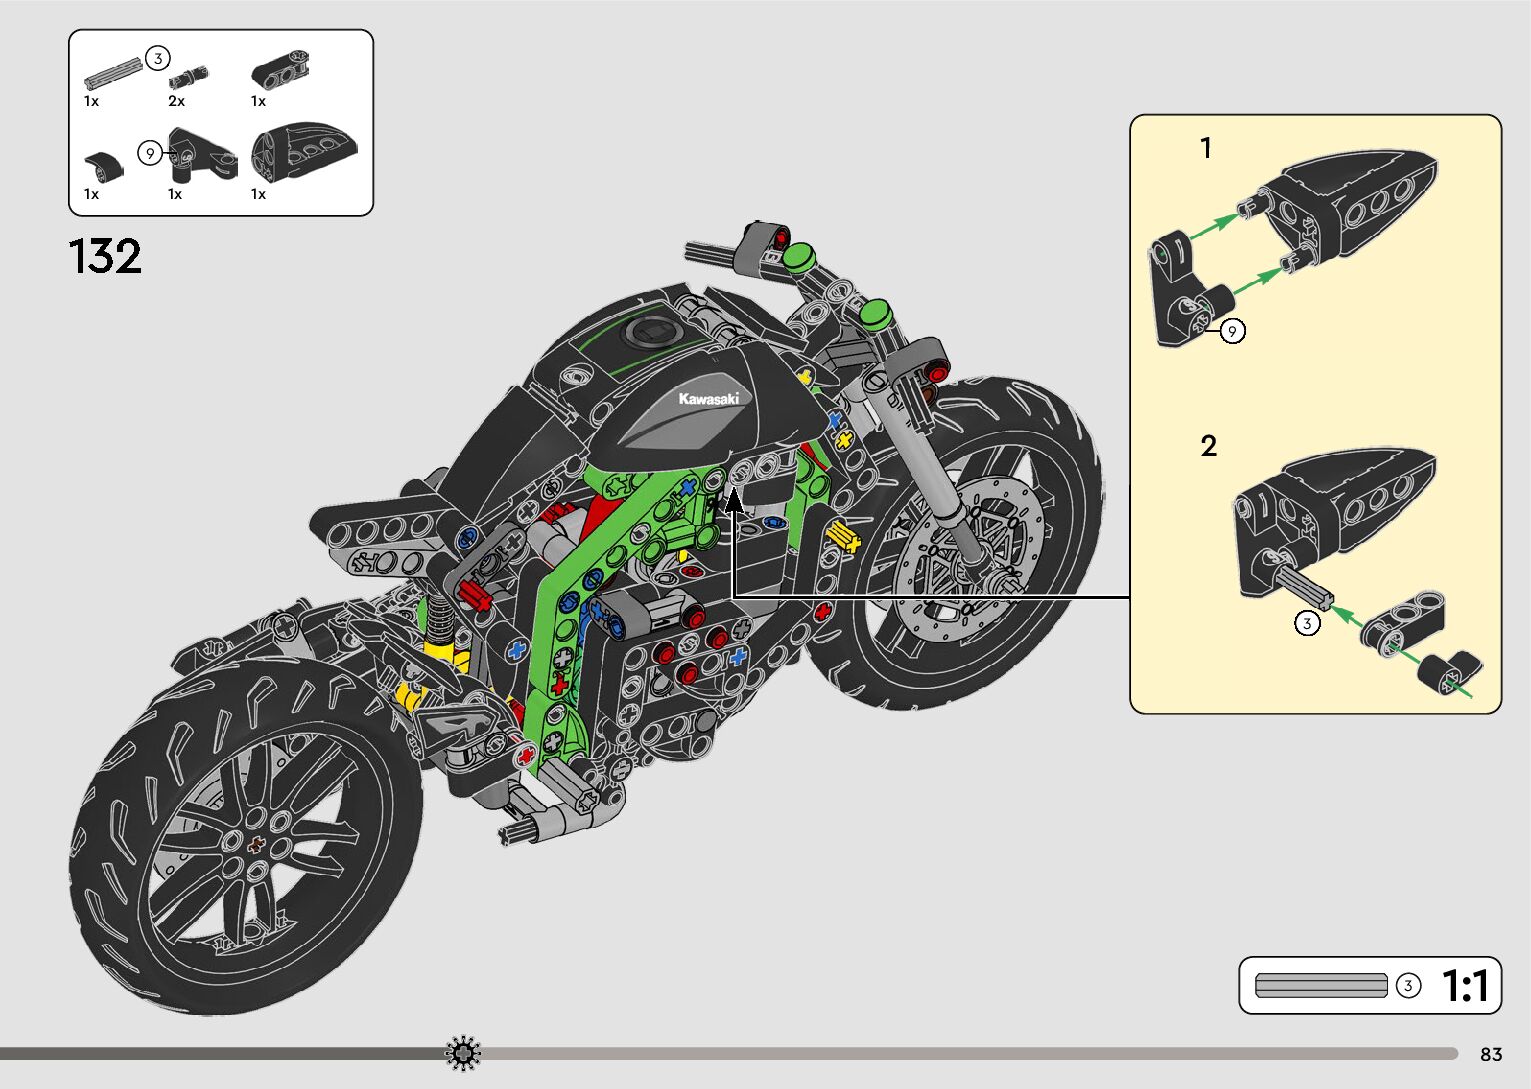
Task: Click the progress bar's lighter unfinished section
Action: (960, 1053)
